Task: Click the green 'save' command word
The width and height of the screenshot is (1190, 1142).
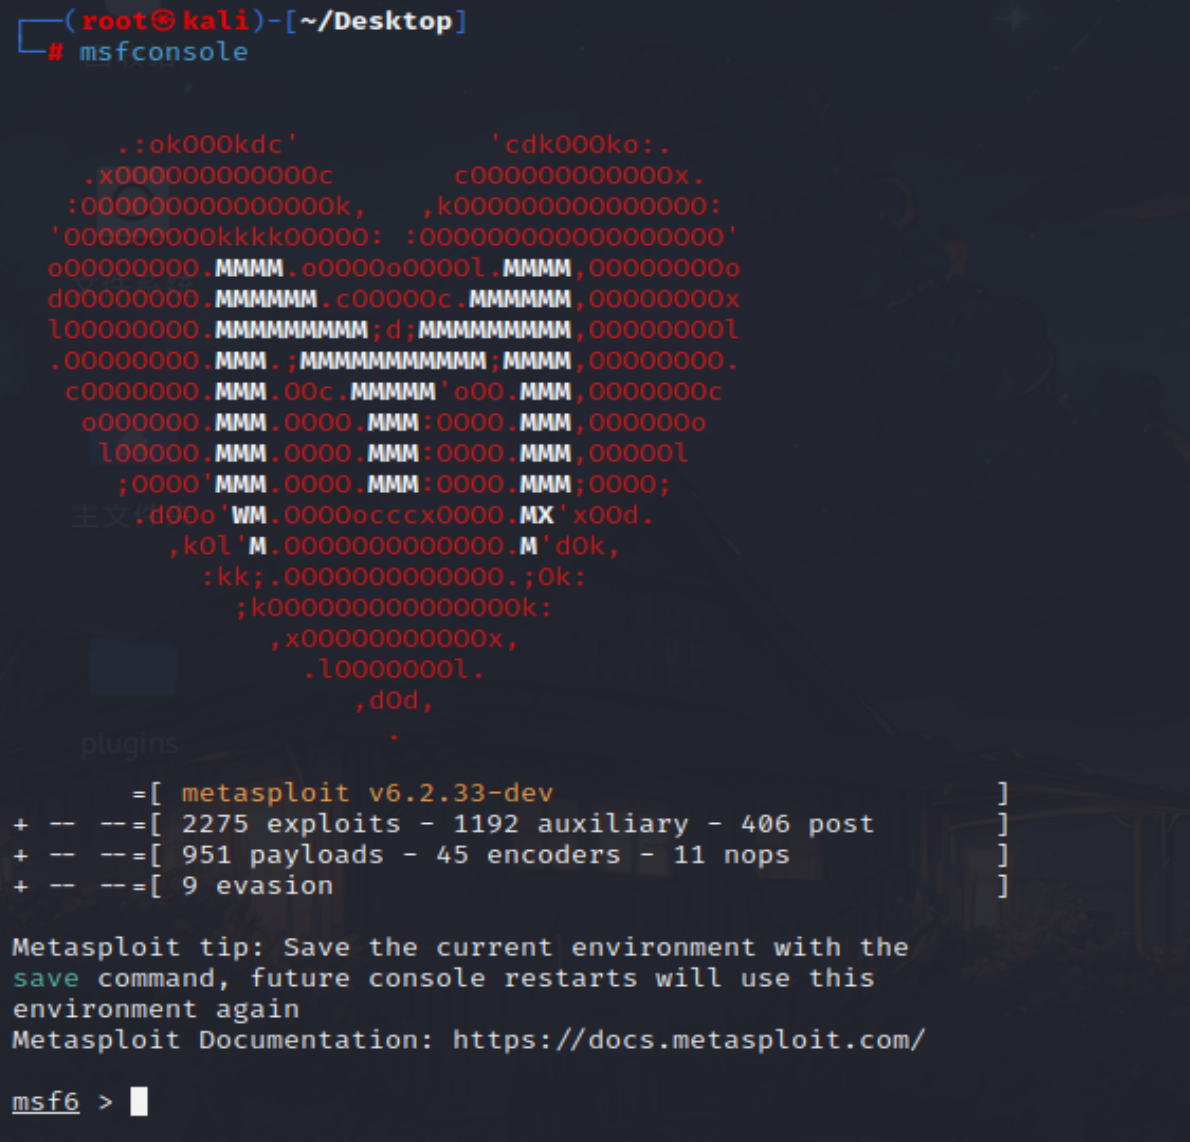Action: pyautogui.click(x=46, y=977)
